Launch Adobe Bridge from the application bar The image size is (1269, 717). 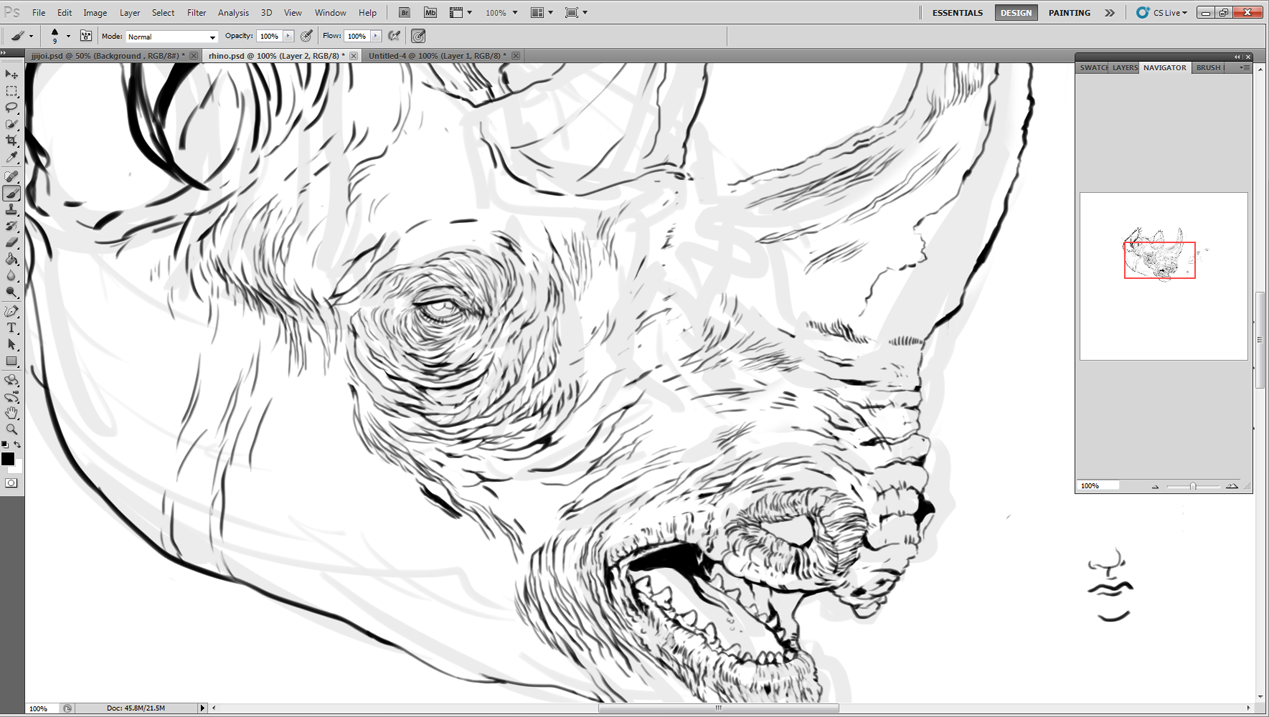(x=404, y=13)
